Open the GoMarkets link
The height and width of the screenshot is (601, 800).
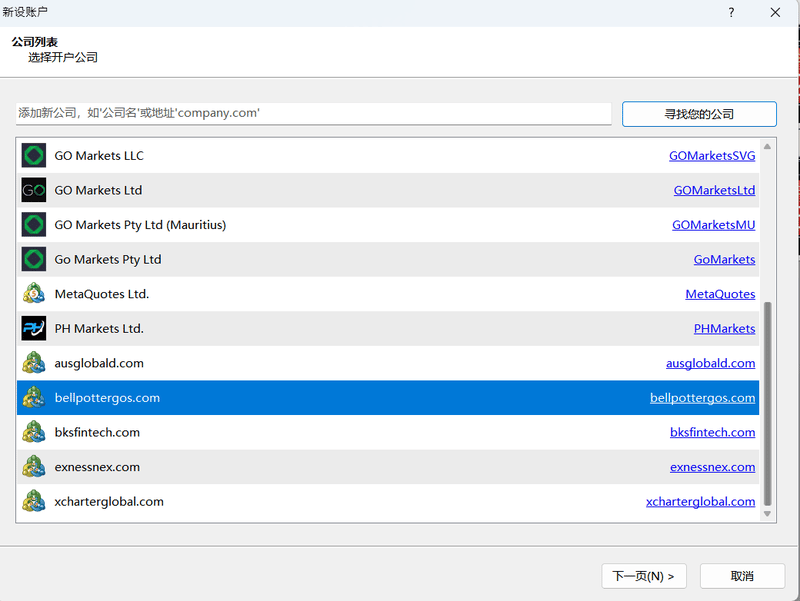(724, 260)
